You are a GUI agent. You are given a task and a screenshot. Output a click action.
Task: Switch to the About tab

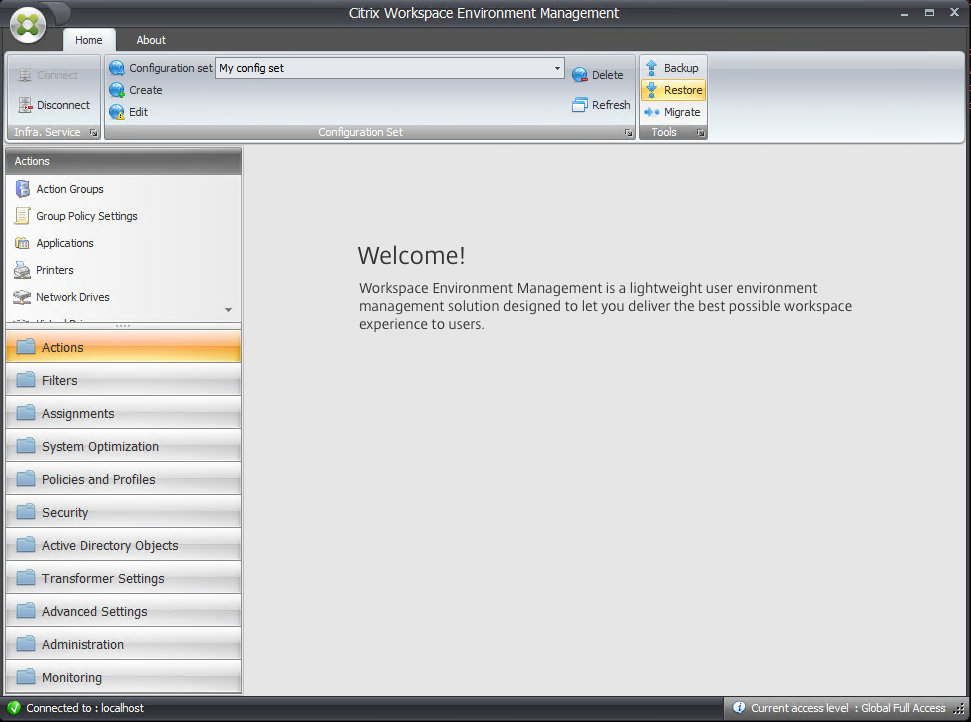[x=150, y=40]
